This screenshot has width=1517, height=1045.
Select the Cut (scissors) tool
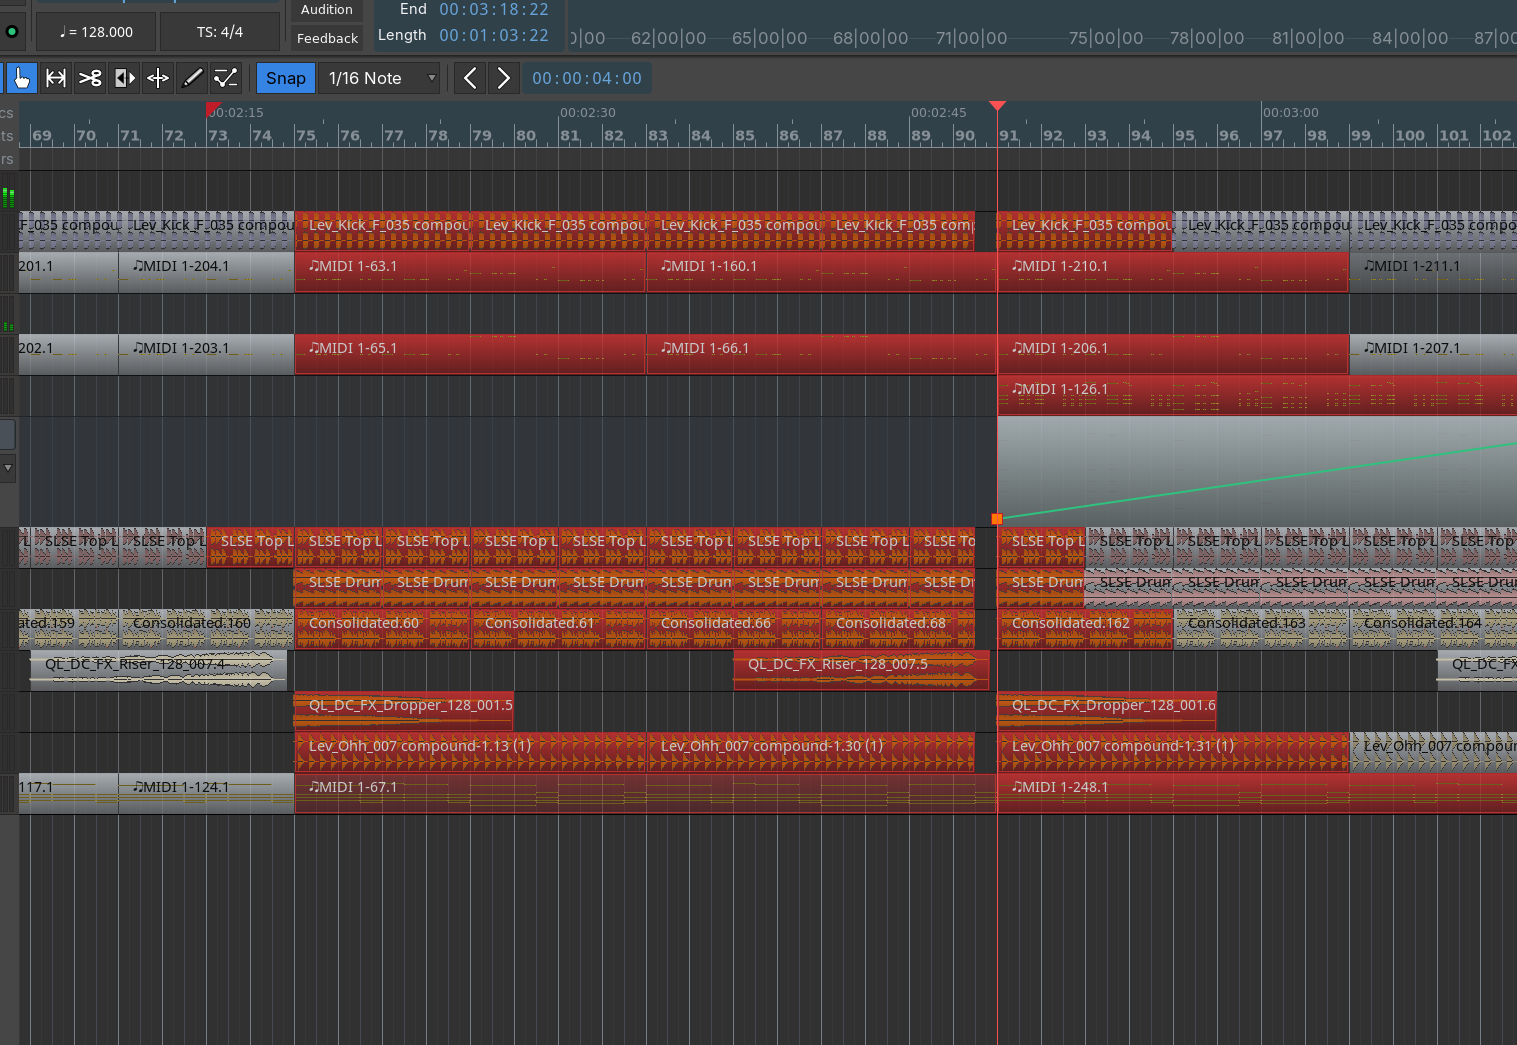tap(90, 78)
